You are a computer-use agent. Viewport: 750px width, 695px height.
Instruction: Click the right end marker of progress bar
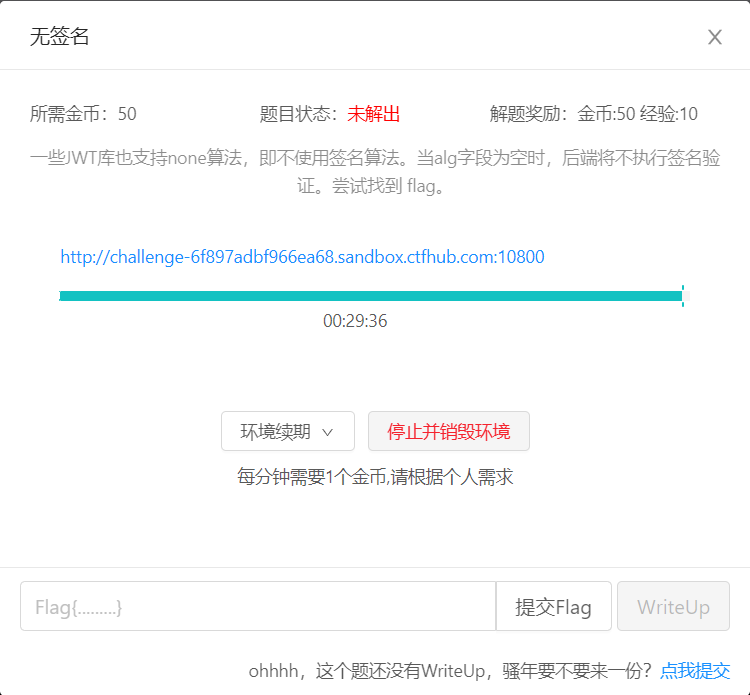tap(683, 296)
